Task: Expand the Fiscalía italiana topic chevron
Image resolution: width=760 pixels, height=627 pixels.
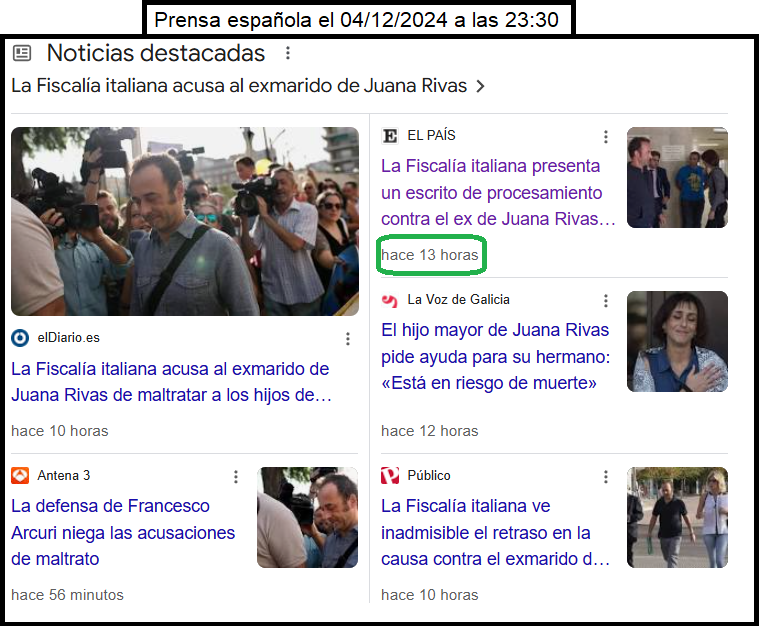Action: [480, 86]
